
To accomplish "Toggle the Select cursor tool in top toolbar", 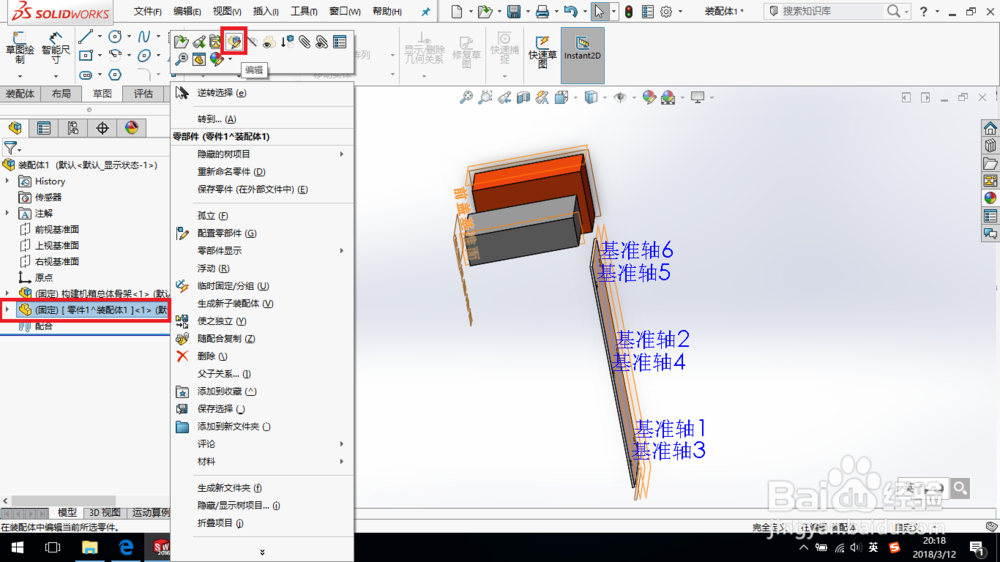I will click(x=599, y=11).
